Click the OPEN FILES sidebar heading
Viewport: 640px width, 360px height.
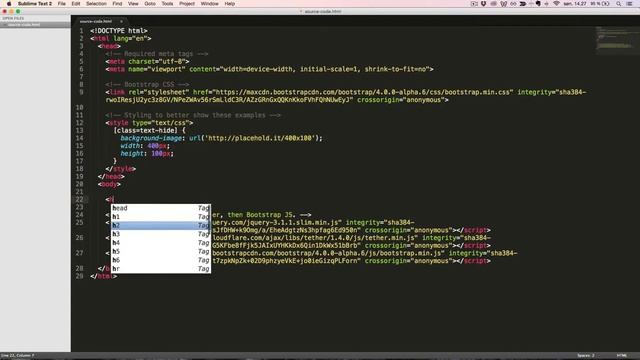(x=13, y=18)
